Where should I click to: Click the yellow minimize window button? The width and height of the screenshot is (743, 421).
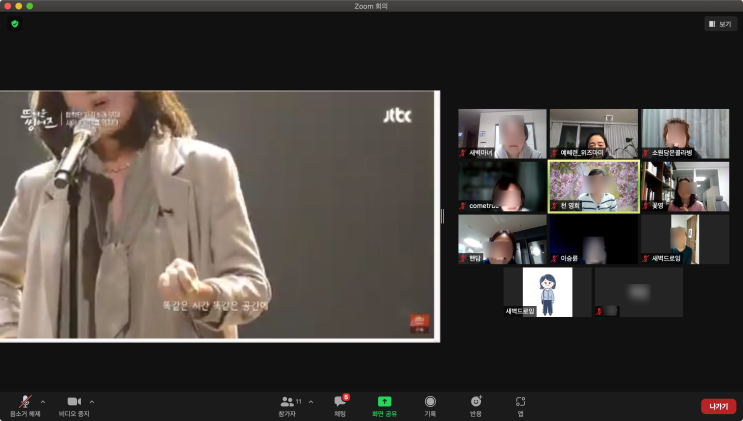coord(19,6)
